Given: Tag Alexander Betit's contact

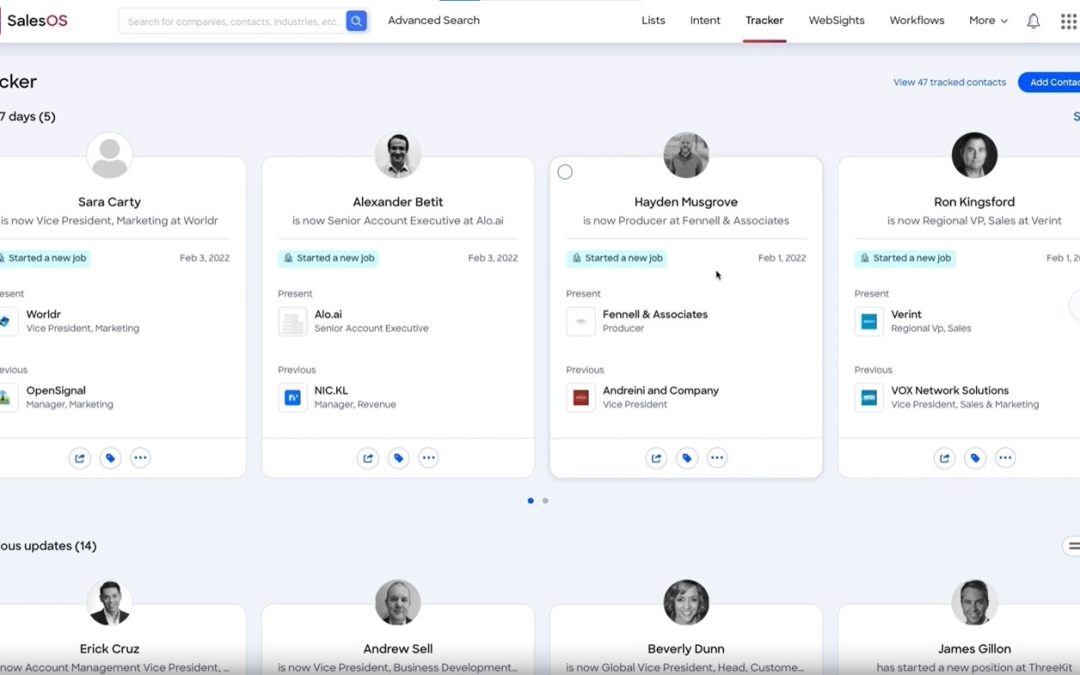Looking at the screenshot, I should [398, 457].
